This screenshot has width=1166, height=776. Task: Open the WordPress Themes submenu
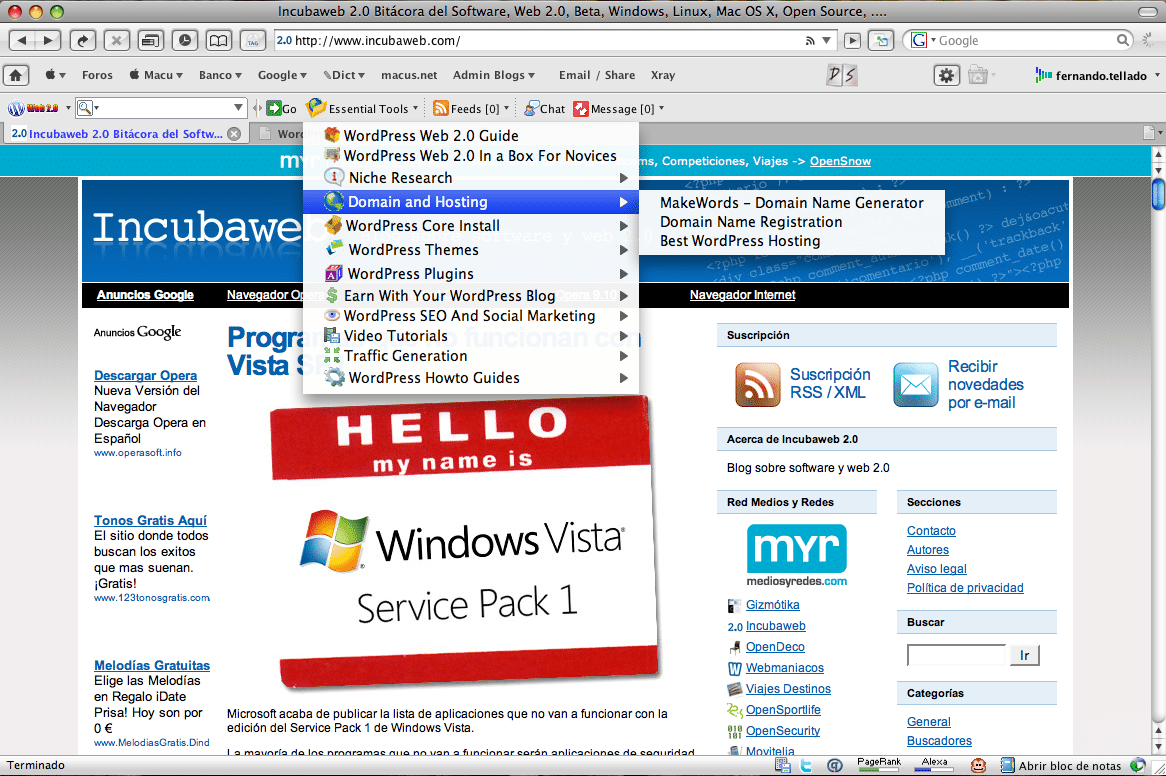tap(471, 250)
